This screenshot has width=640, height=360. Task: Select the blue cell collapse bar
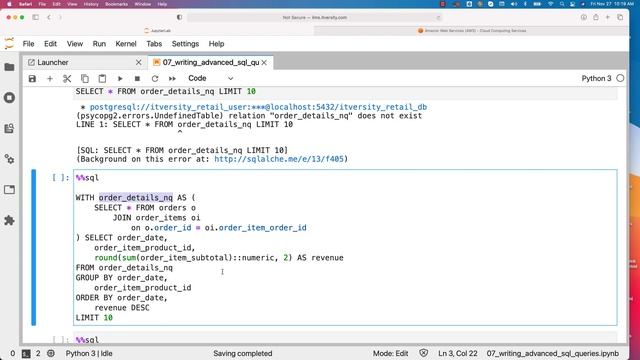[33, 247]
